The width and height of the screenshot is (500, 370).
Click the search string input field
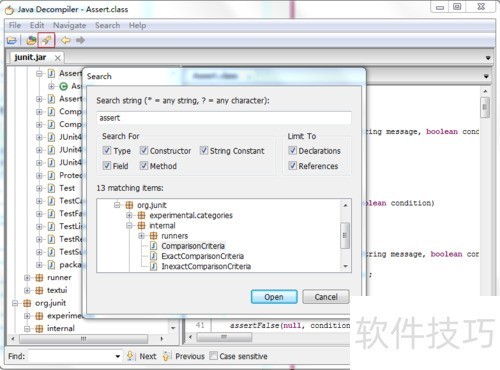224,118
